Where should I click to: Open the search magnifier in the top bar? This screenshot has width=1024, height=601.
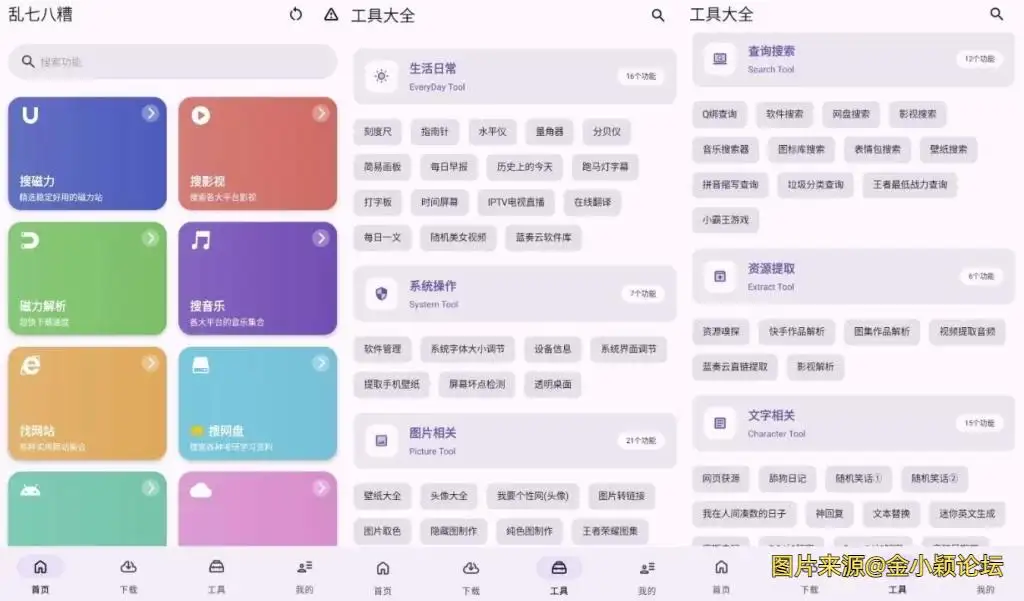[x=657, y=16]
